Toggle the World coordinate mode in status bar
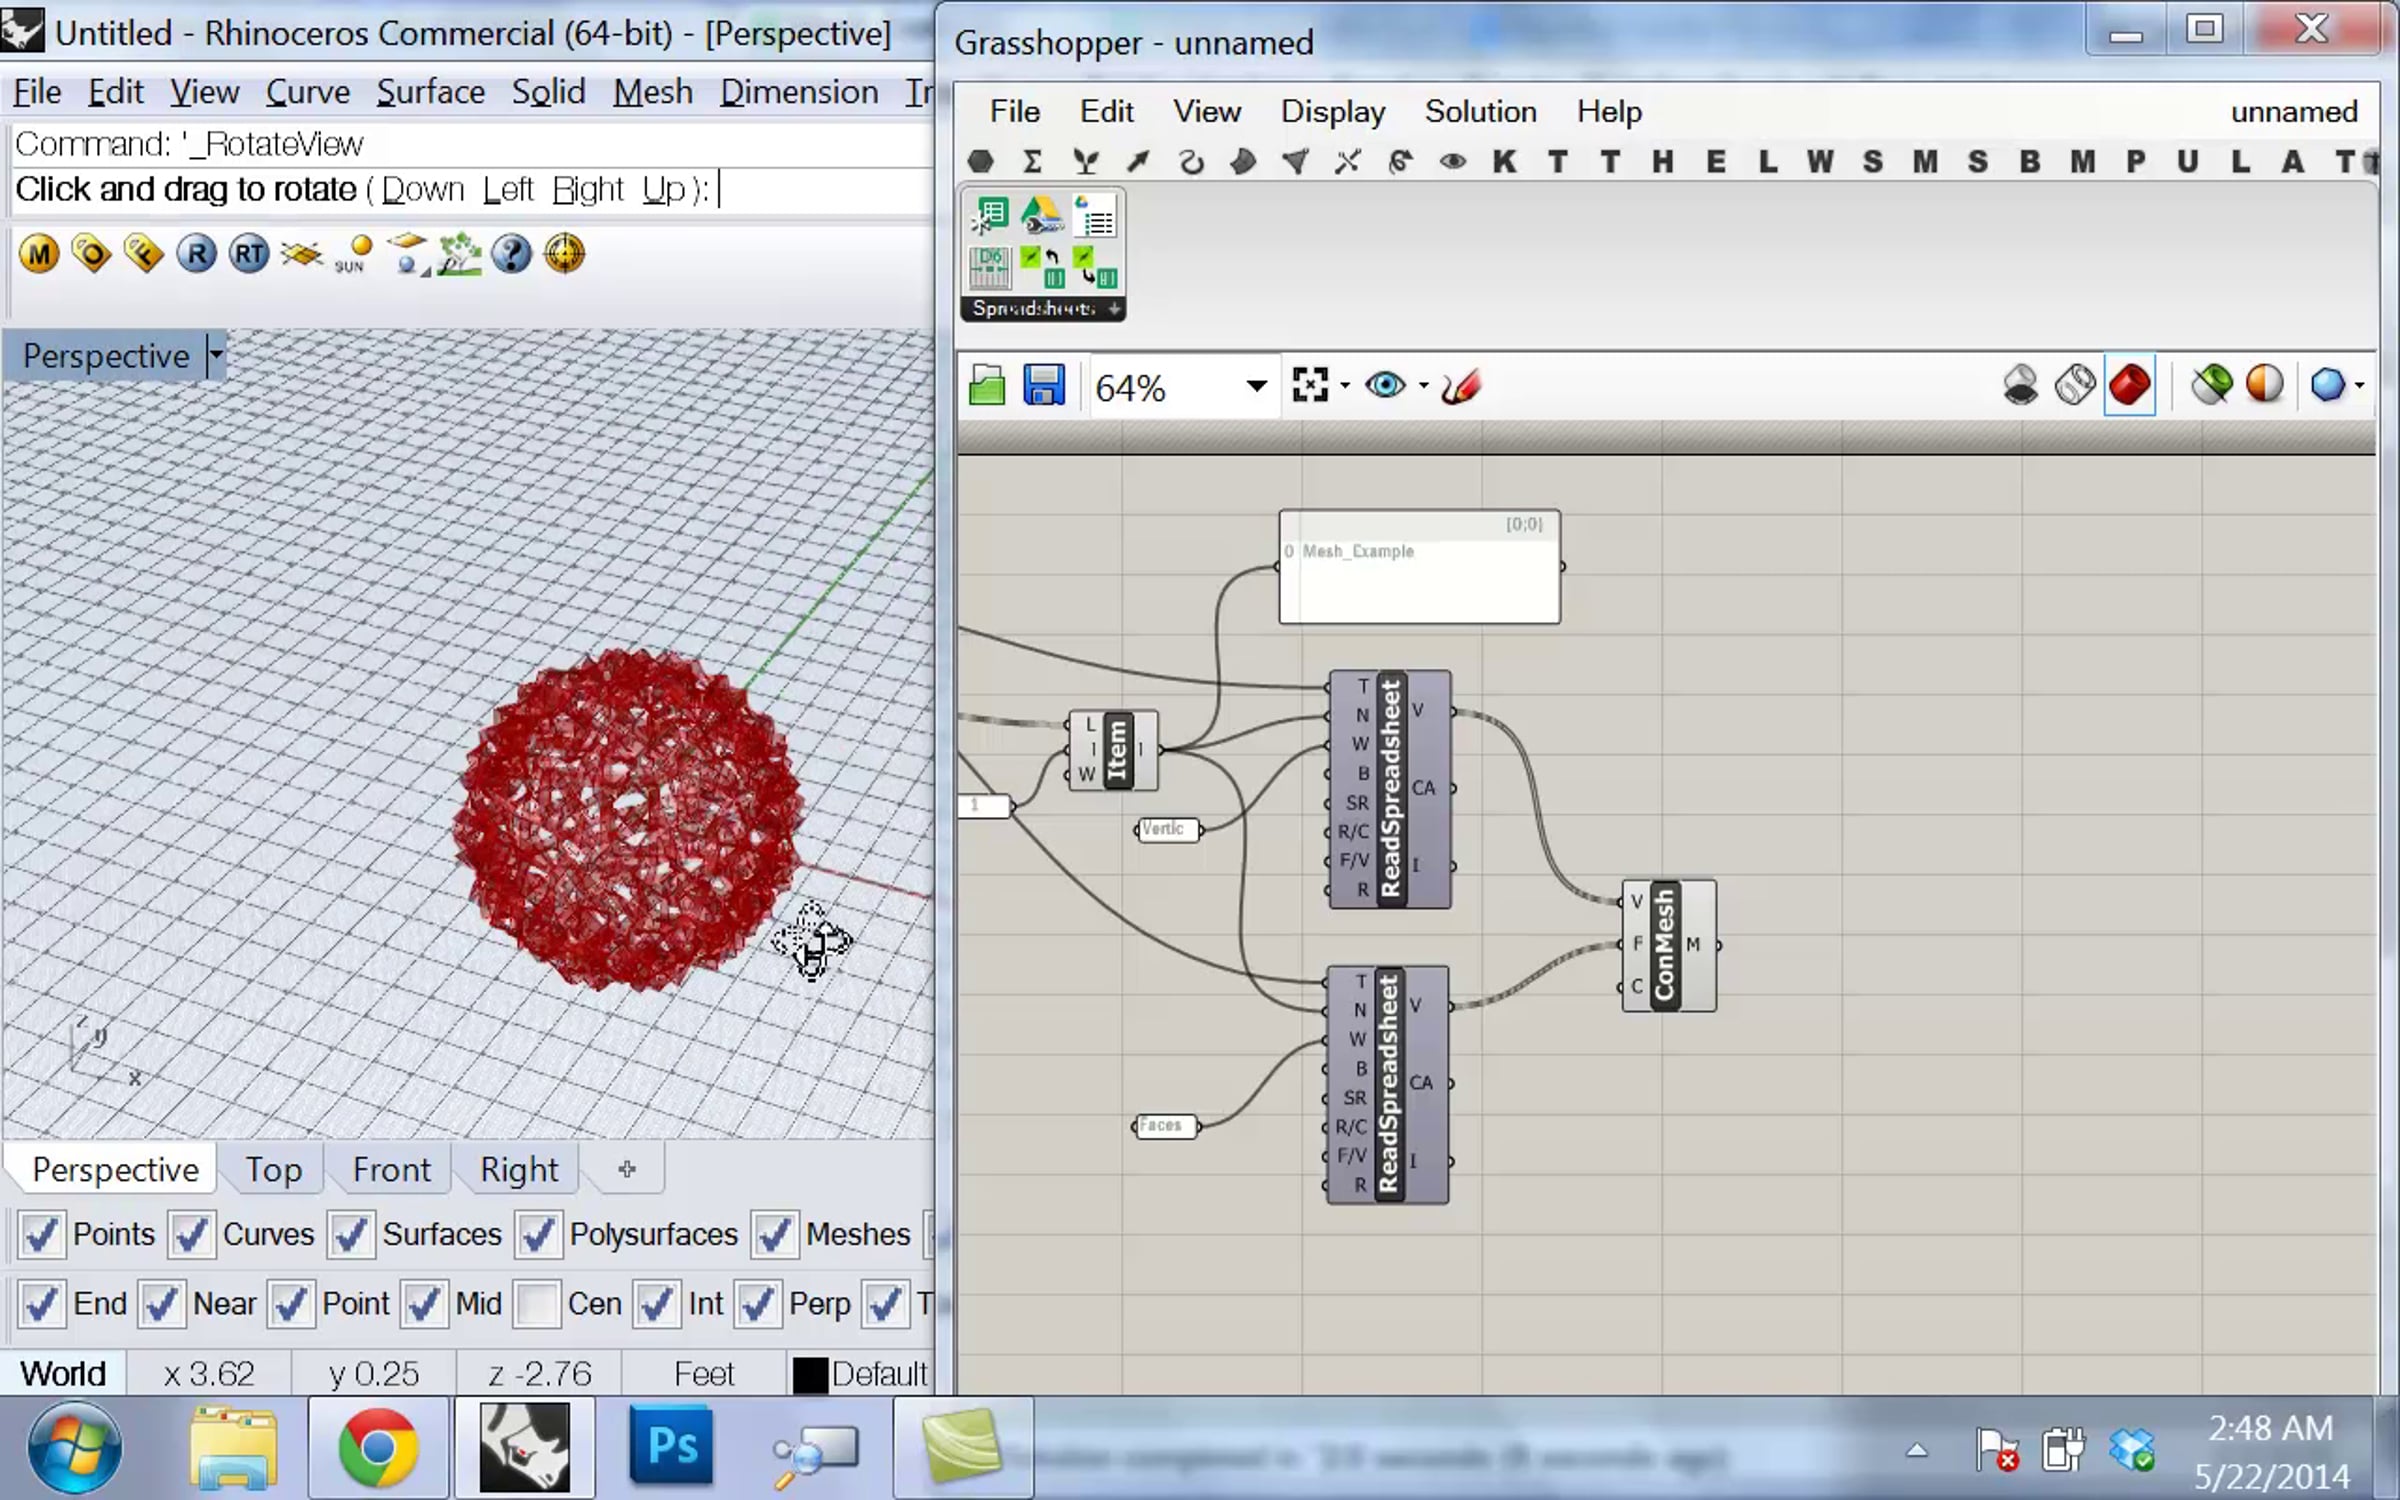 pos(63,1375)
